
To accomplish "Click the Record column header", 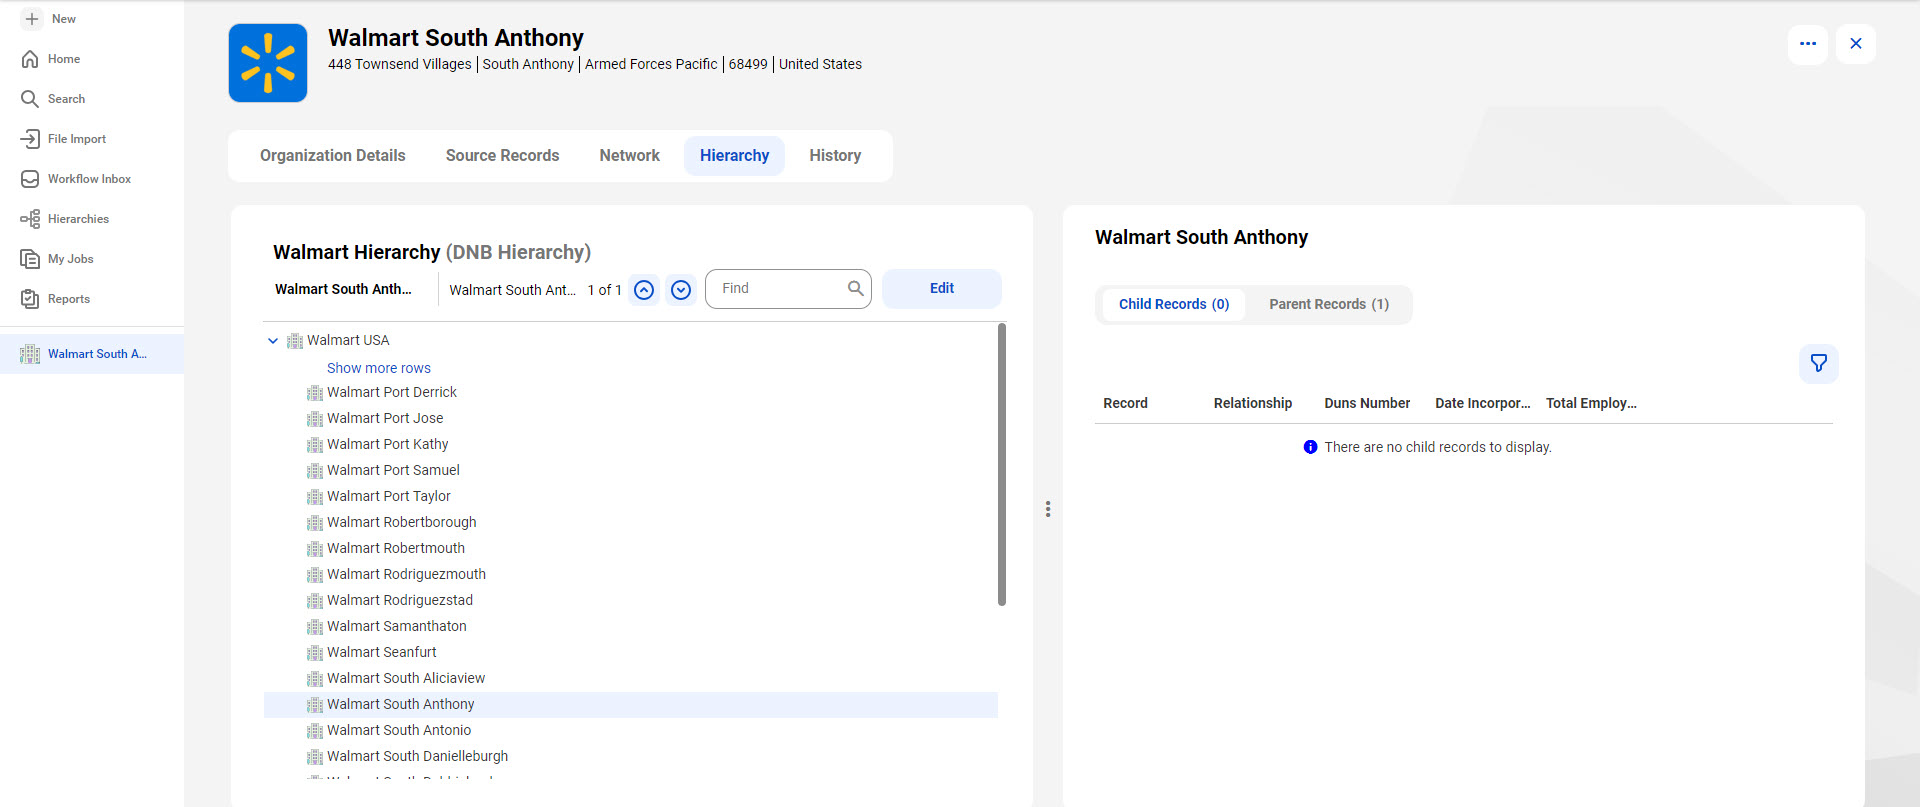I will click(x=1125, y=404).
